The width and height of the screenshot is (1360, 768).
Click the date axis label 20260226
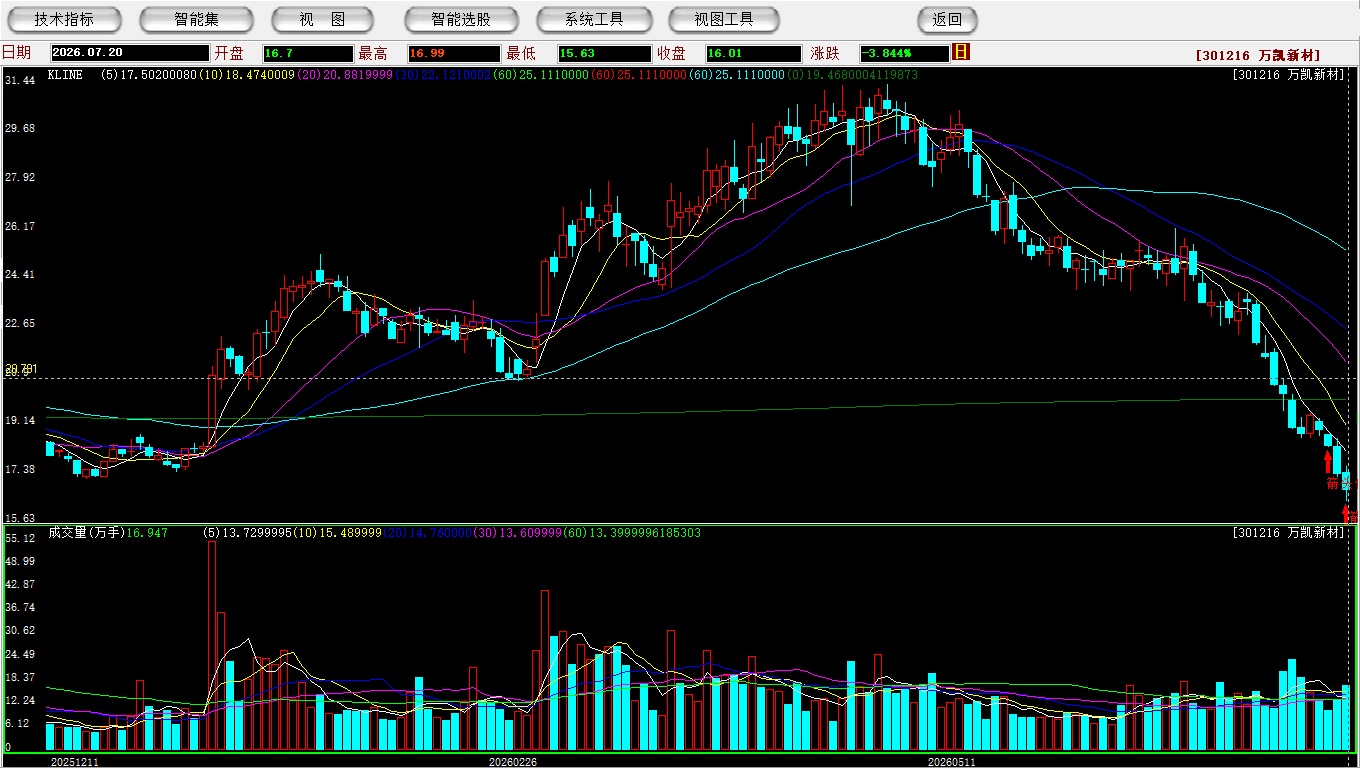pyautogui.click(x=512, y=761)
